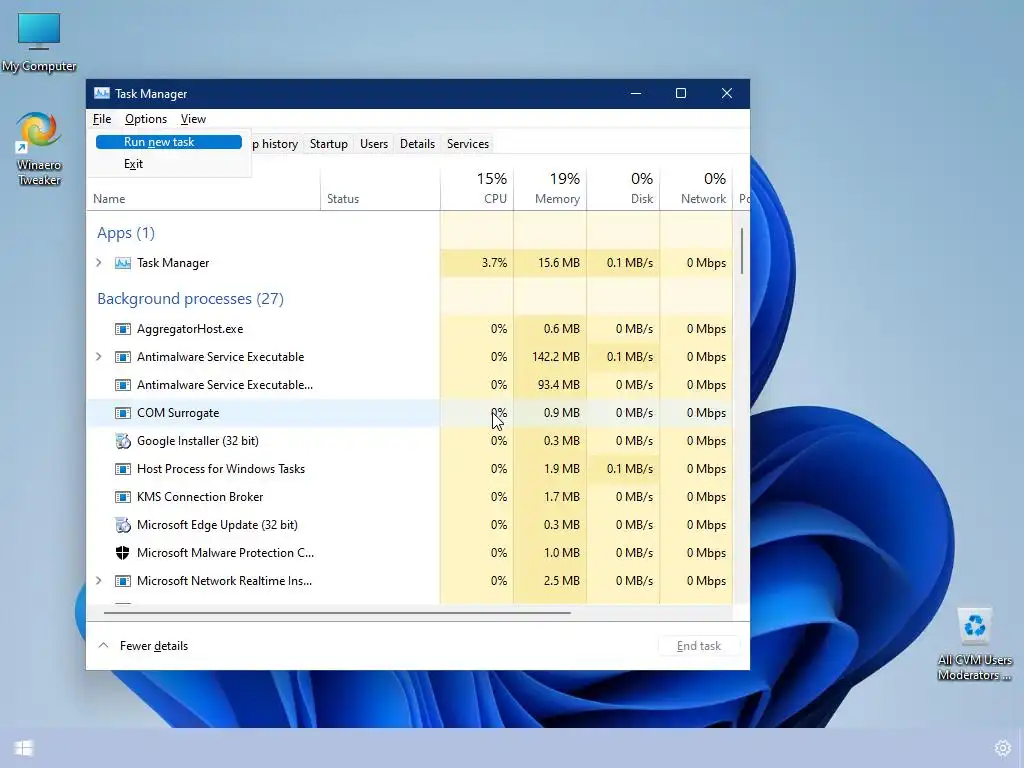Select the COM Surrogate process row
The height and width of the screenshot is (768, 1024).
tap(409, 413)
